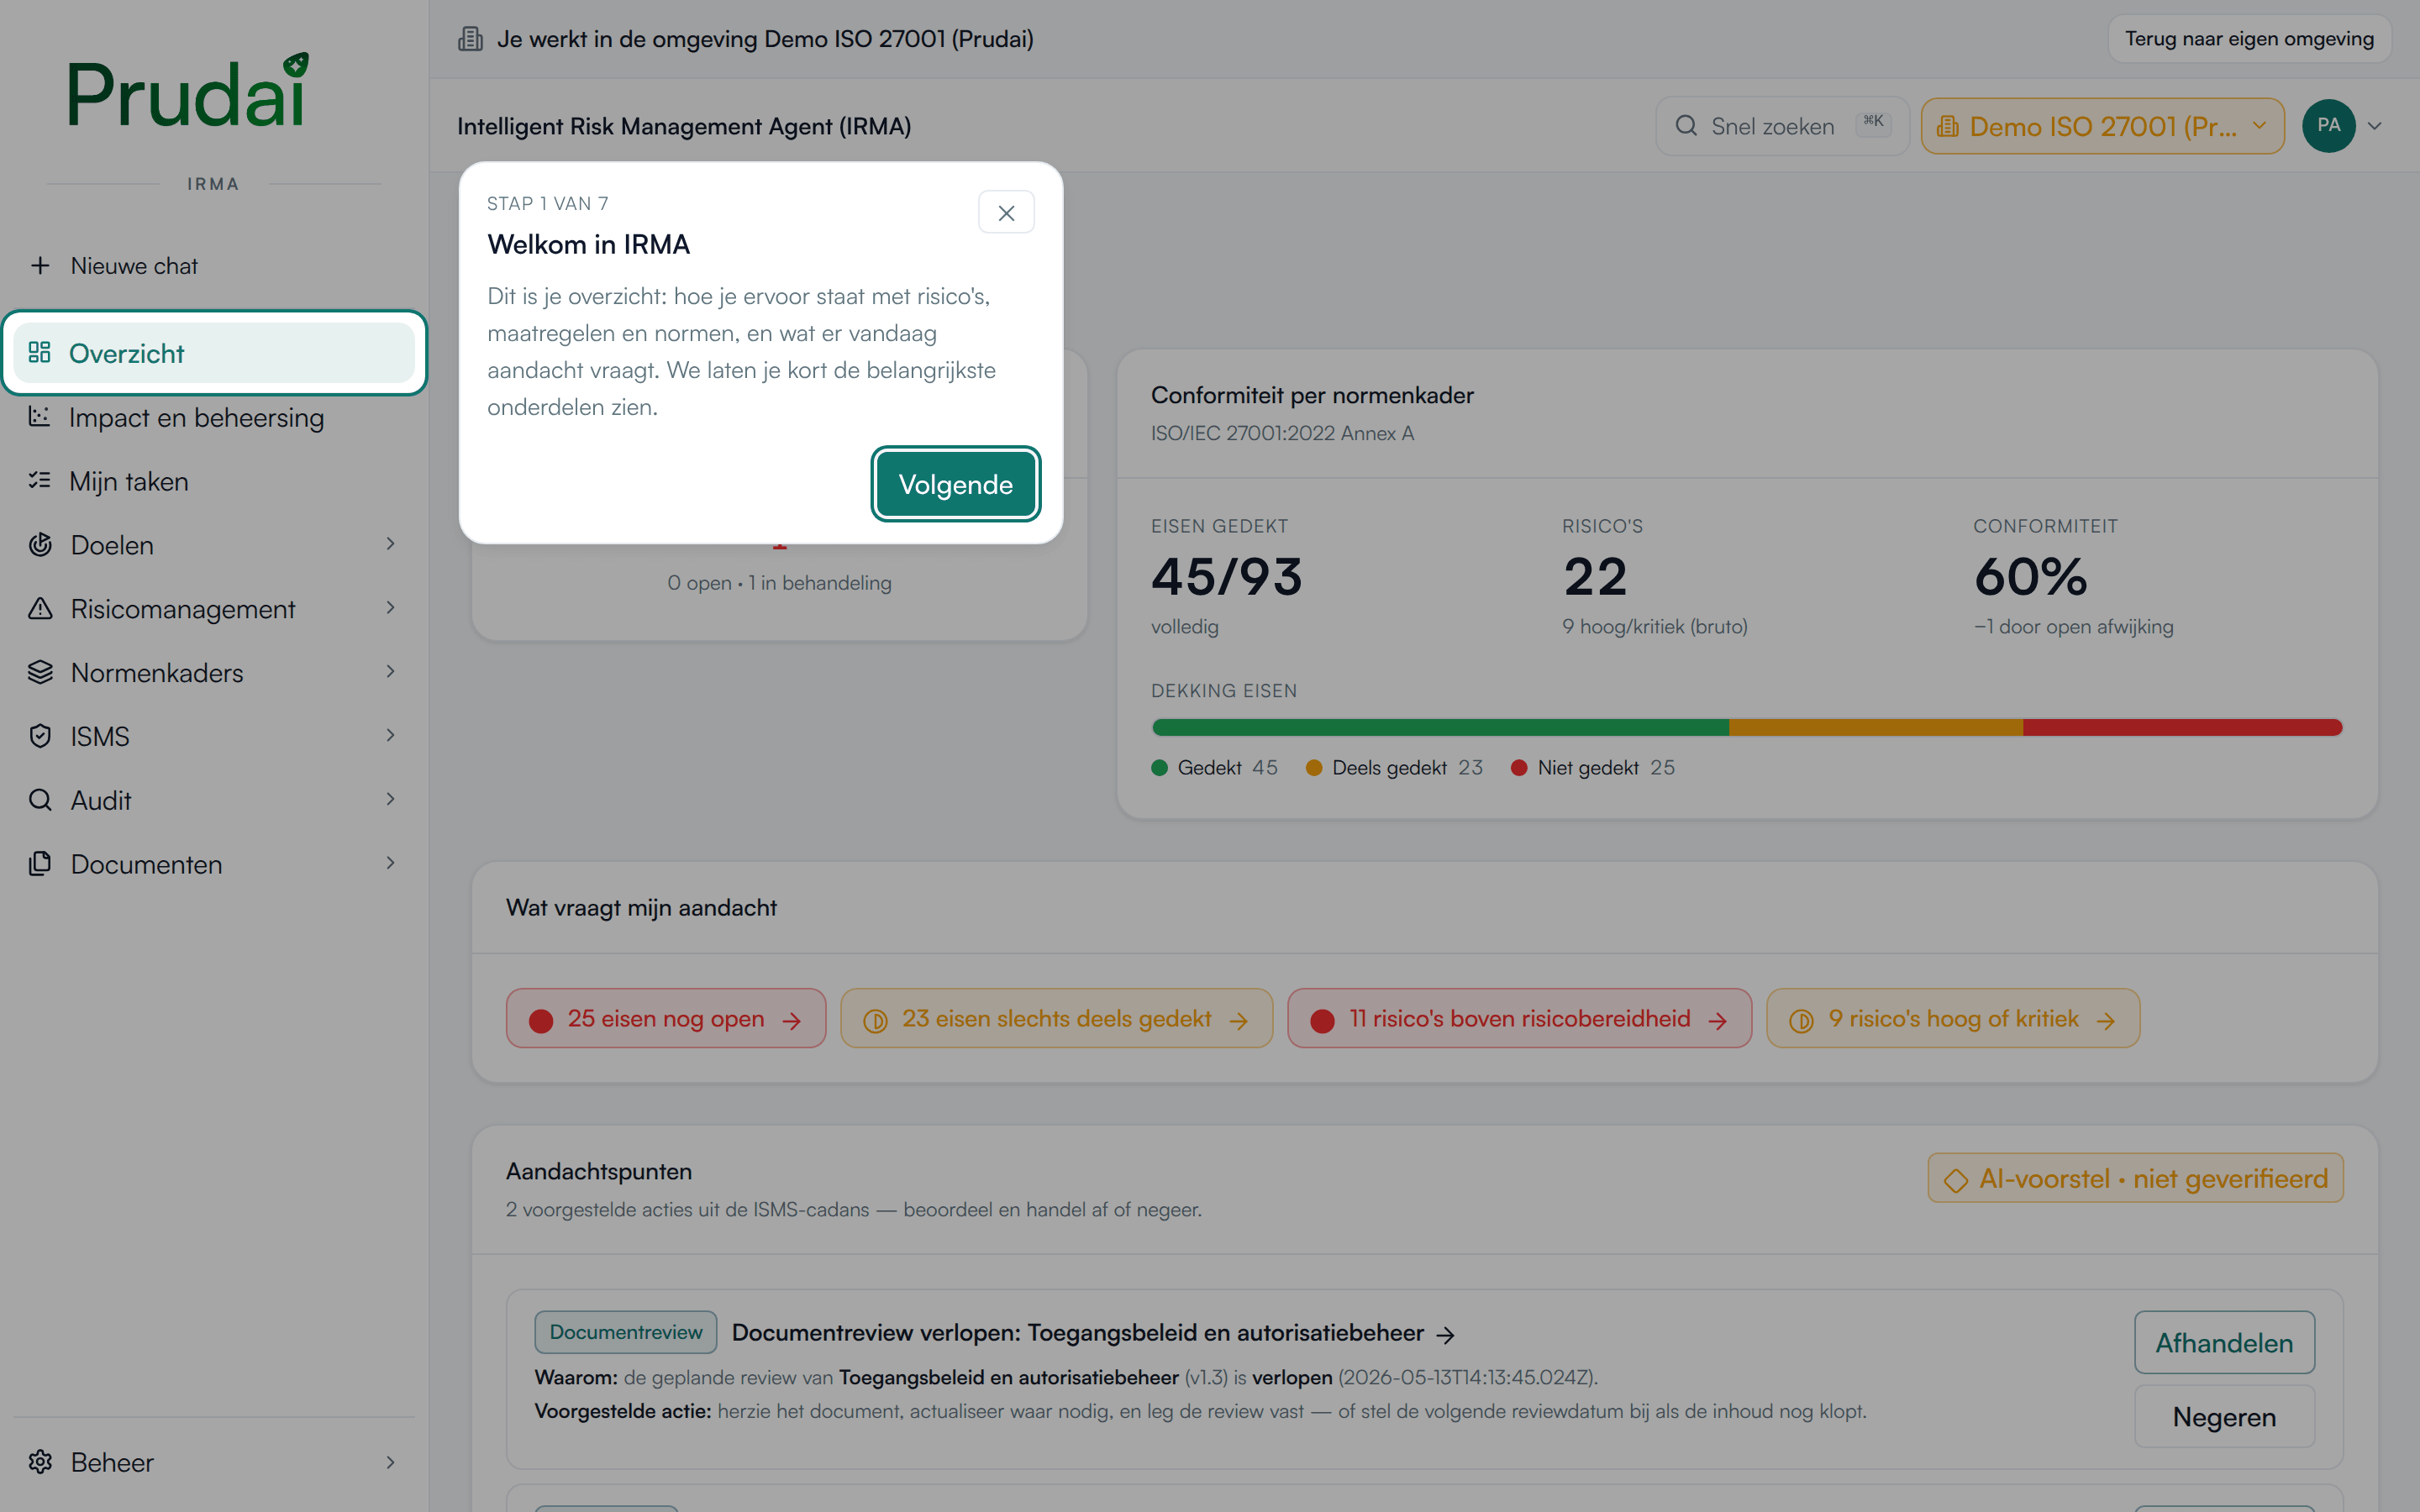Open the 25 eisen nog open chip
2420x1512 pixels.
click(x=666, y=1019)
